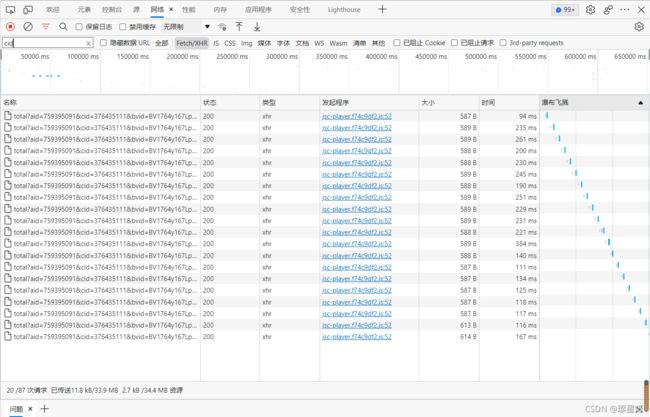650x417 pixels.
Task: Export HAR with the down-arrow icon
Action: tap(257, 27)
